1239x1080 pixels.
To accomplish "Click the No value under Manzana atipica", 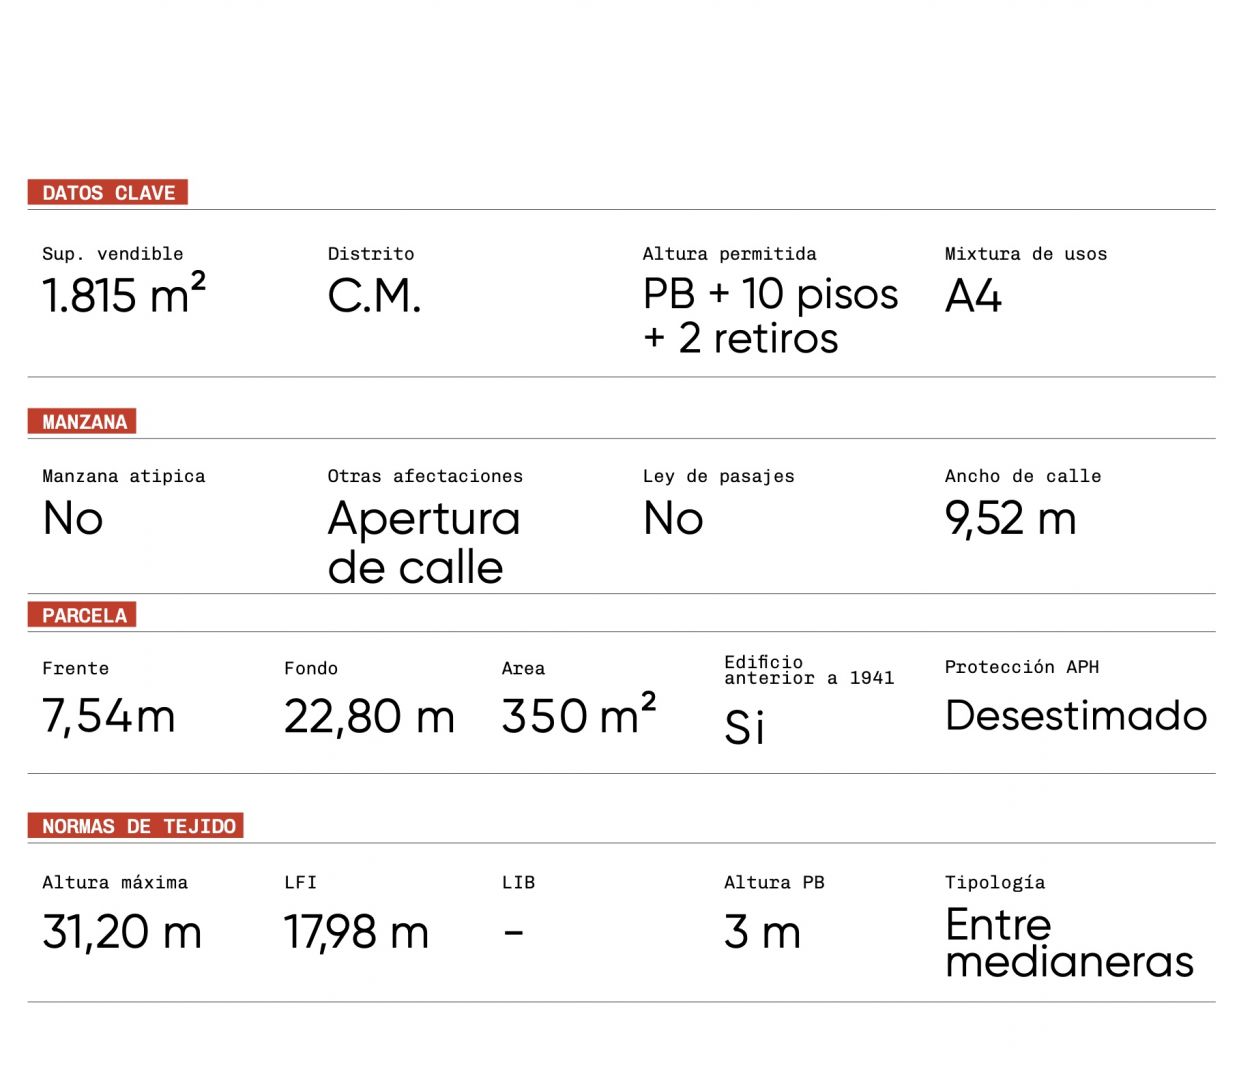I will tap(73, 519).
